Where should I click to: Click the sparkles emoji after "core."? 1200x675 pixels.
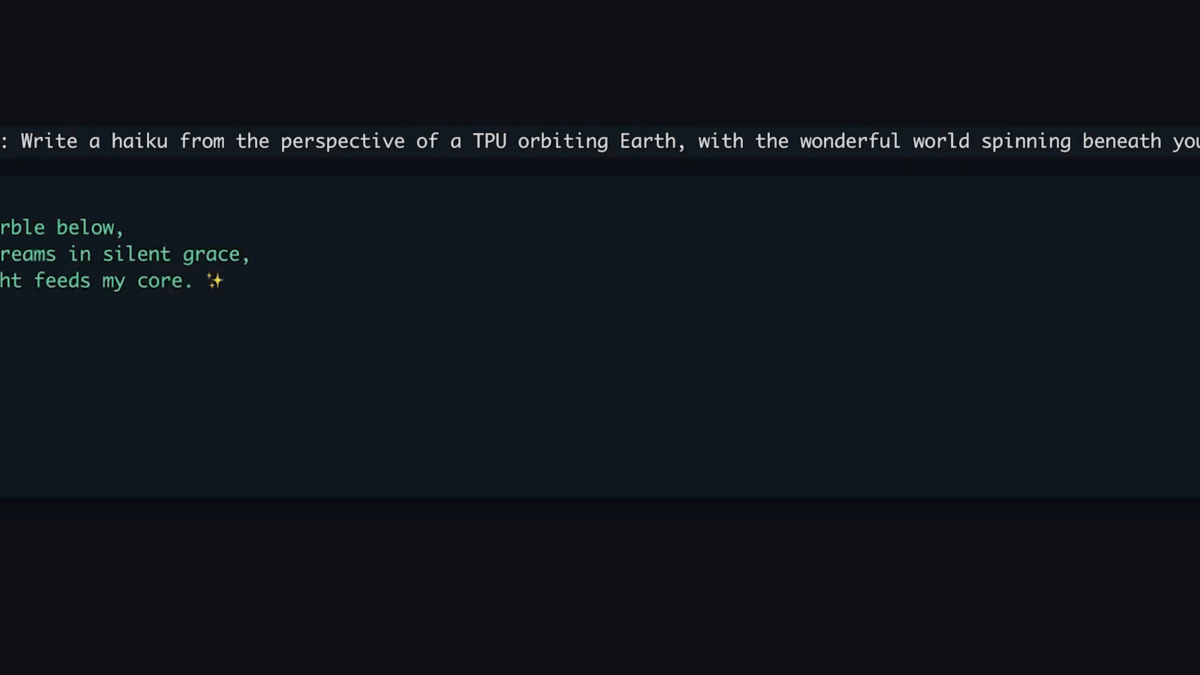tap(214, 281)
